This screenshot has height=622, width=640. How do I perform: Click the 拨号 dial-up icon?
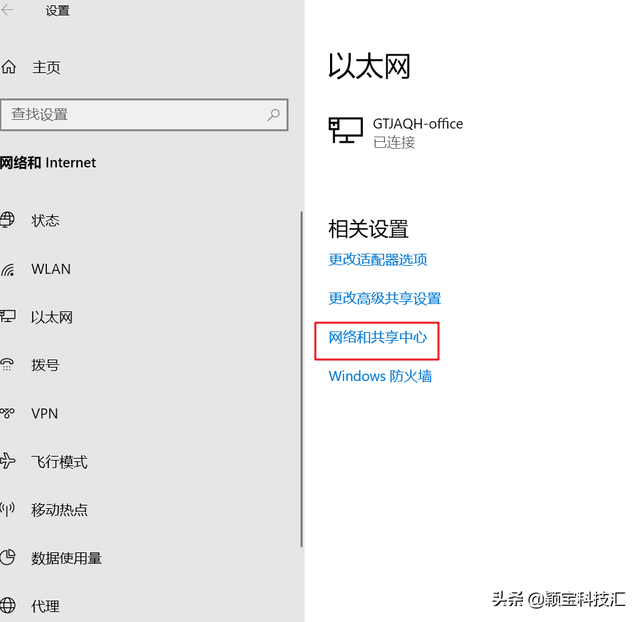[x=7, y=365]
